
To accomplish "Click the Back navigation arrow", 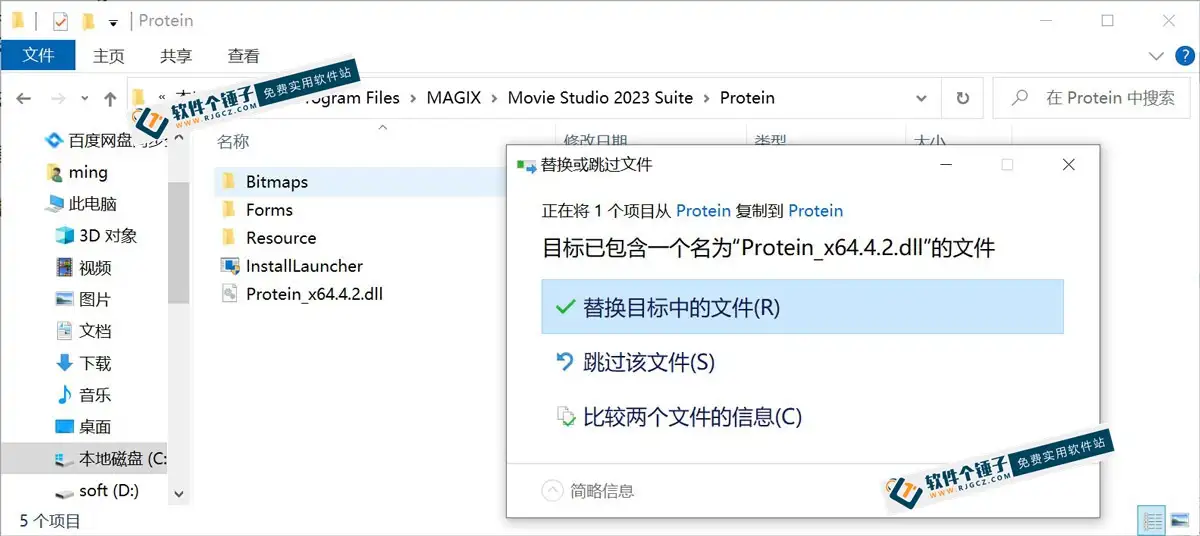I will (x=24, y=98).
